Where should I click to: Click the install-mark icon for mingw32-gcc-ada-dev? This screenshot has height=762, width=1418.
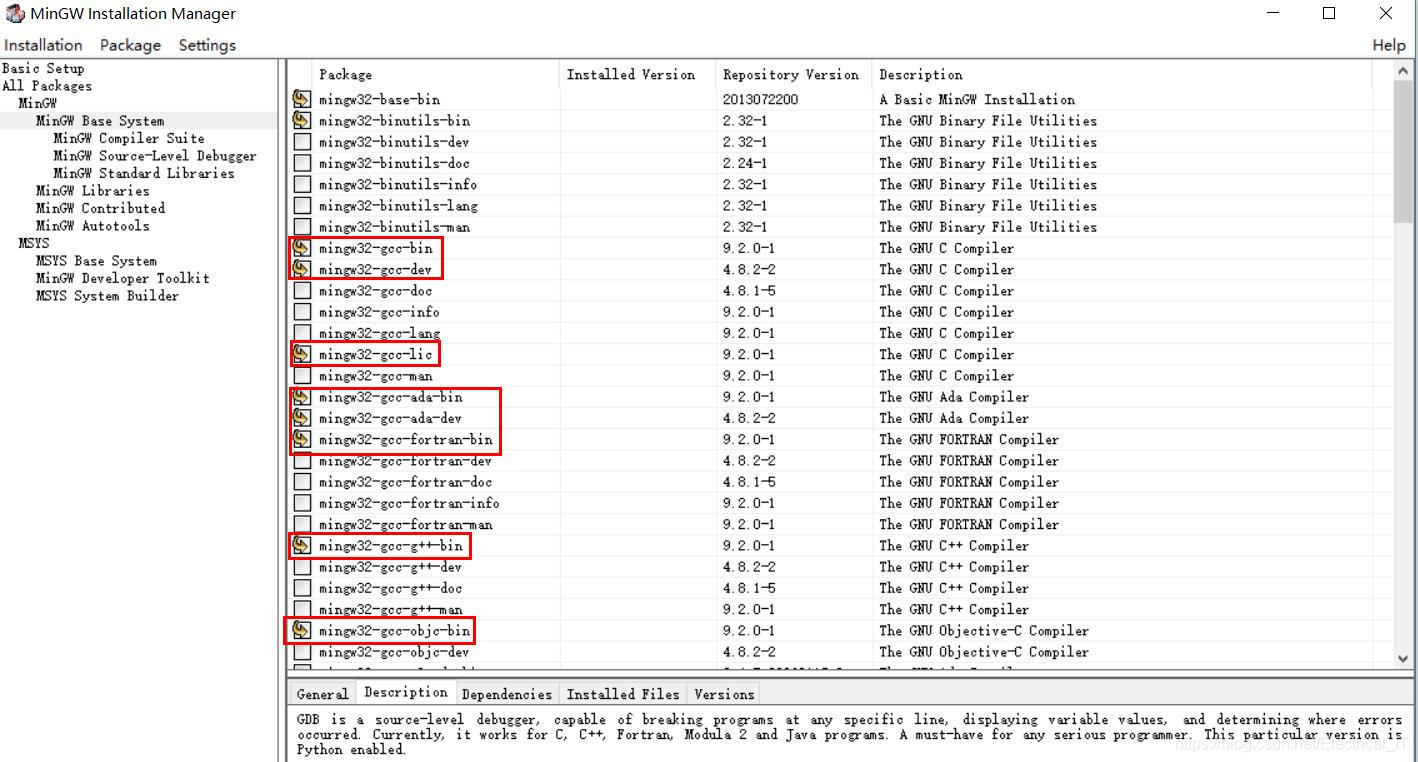[302, 418]
